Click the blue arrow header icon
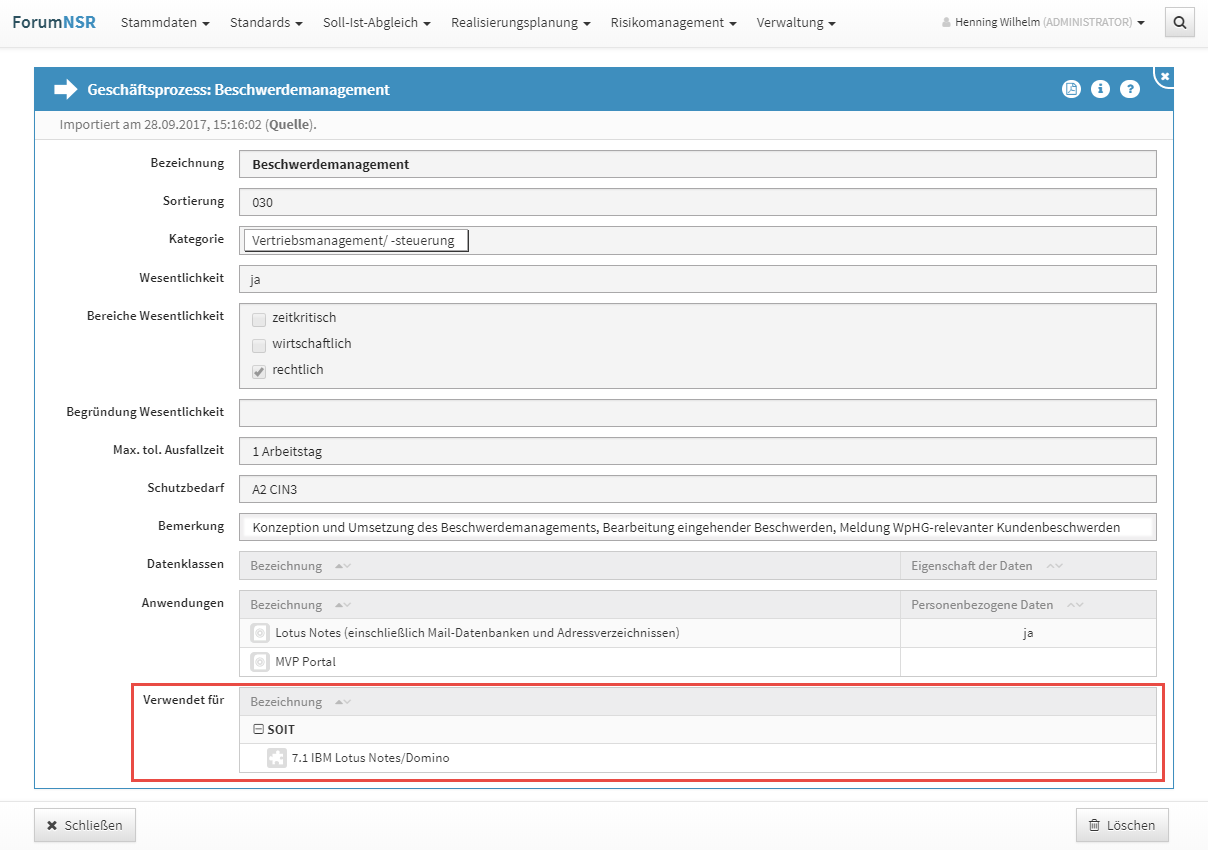This screenshot has height=850, width=1208. tap(66, 90)
